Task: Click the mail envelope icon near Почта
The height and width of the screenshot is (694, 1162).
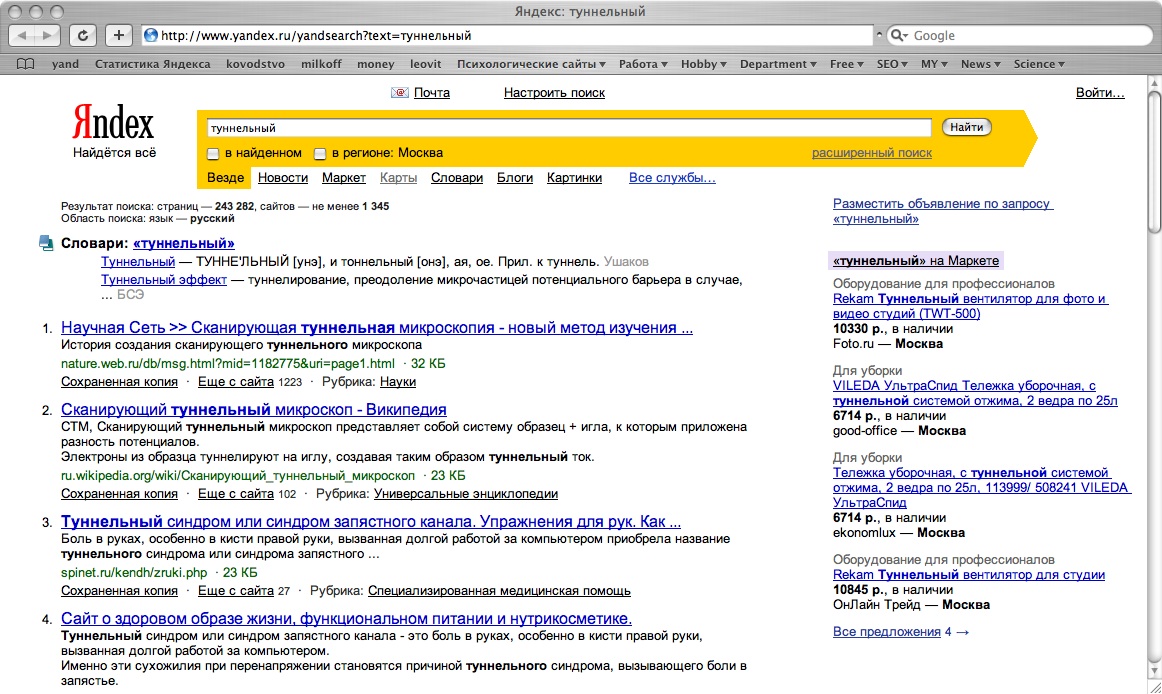Action: pos(400,93)
